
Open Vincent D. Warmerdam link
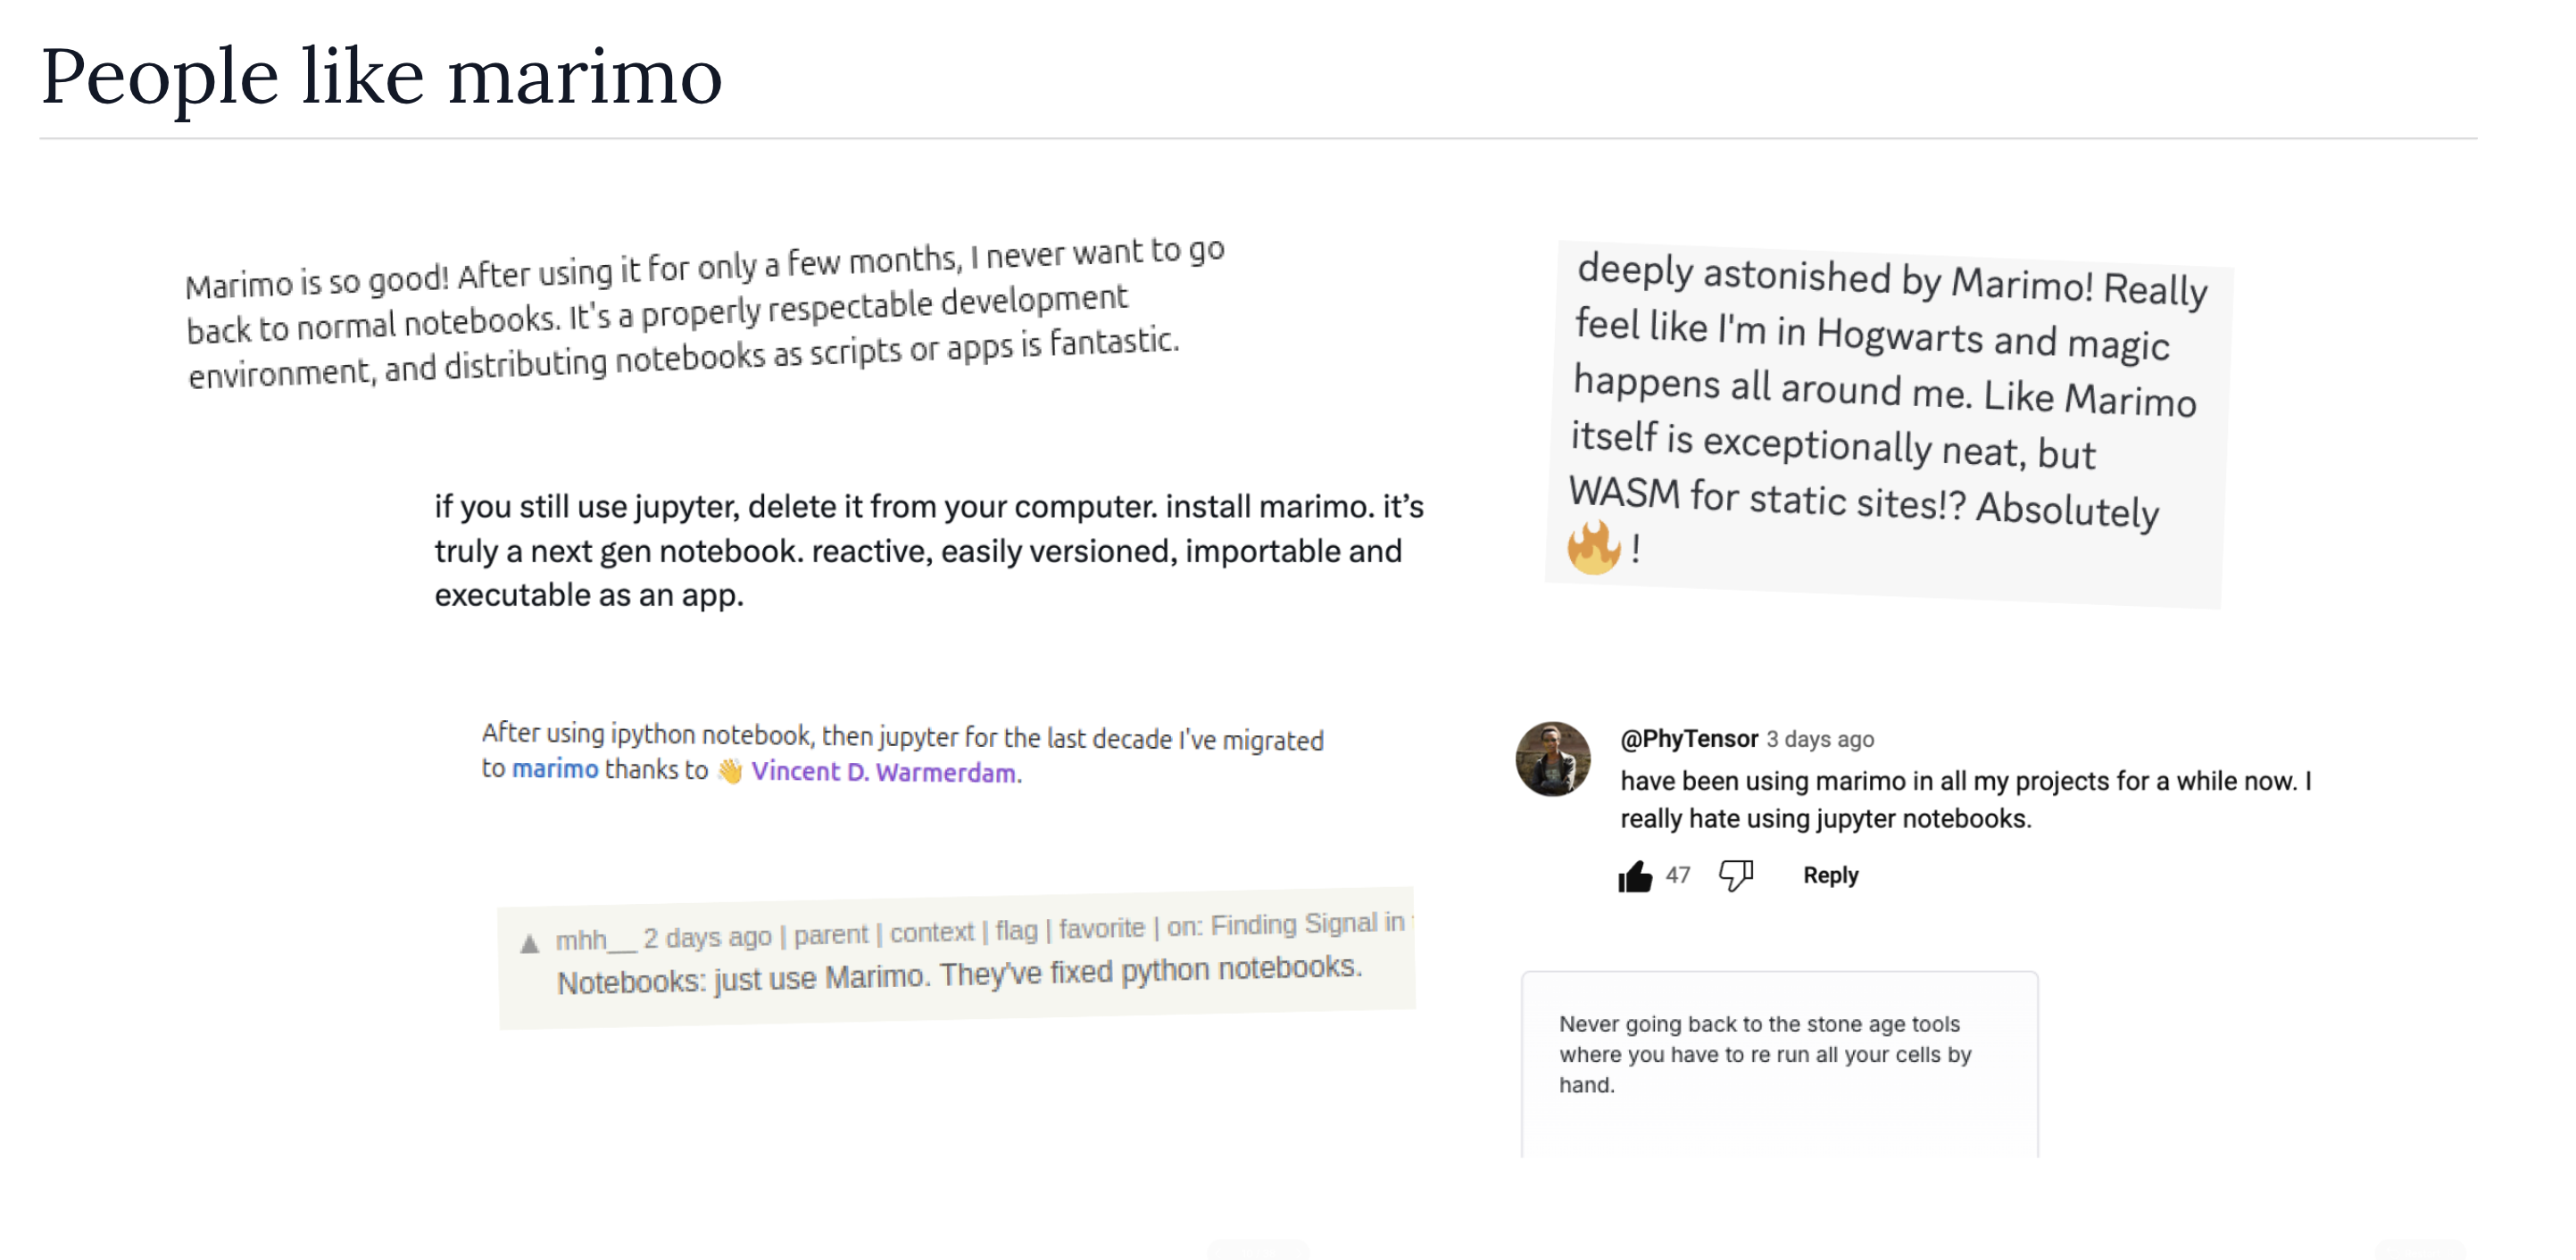tap(883, 772)
